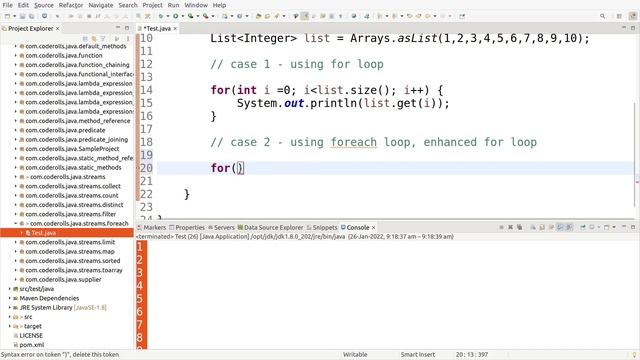Click the Save All toolbar icon
This screenshot has height=360, width=640.
coord(31,16)
